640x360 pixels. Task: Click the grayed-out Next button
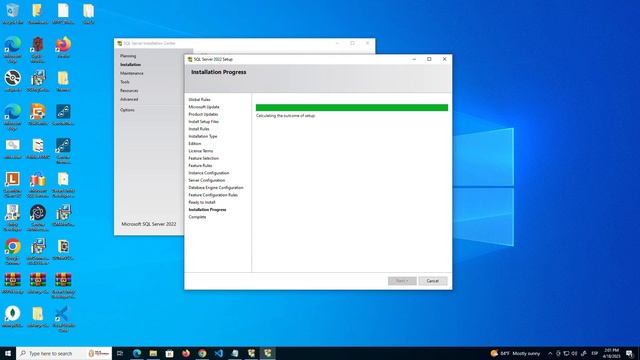click(x=402, y=281)
